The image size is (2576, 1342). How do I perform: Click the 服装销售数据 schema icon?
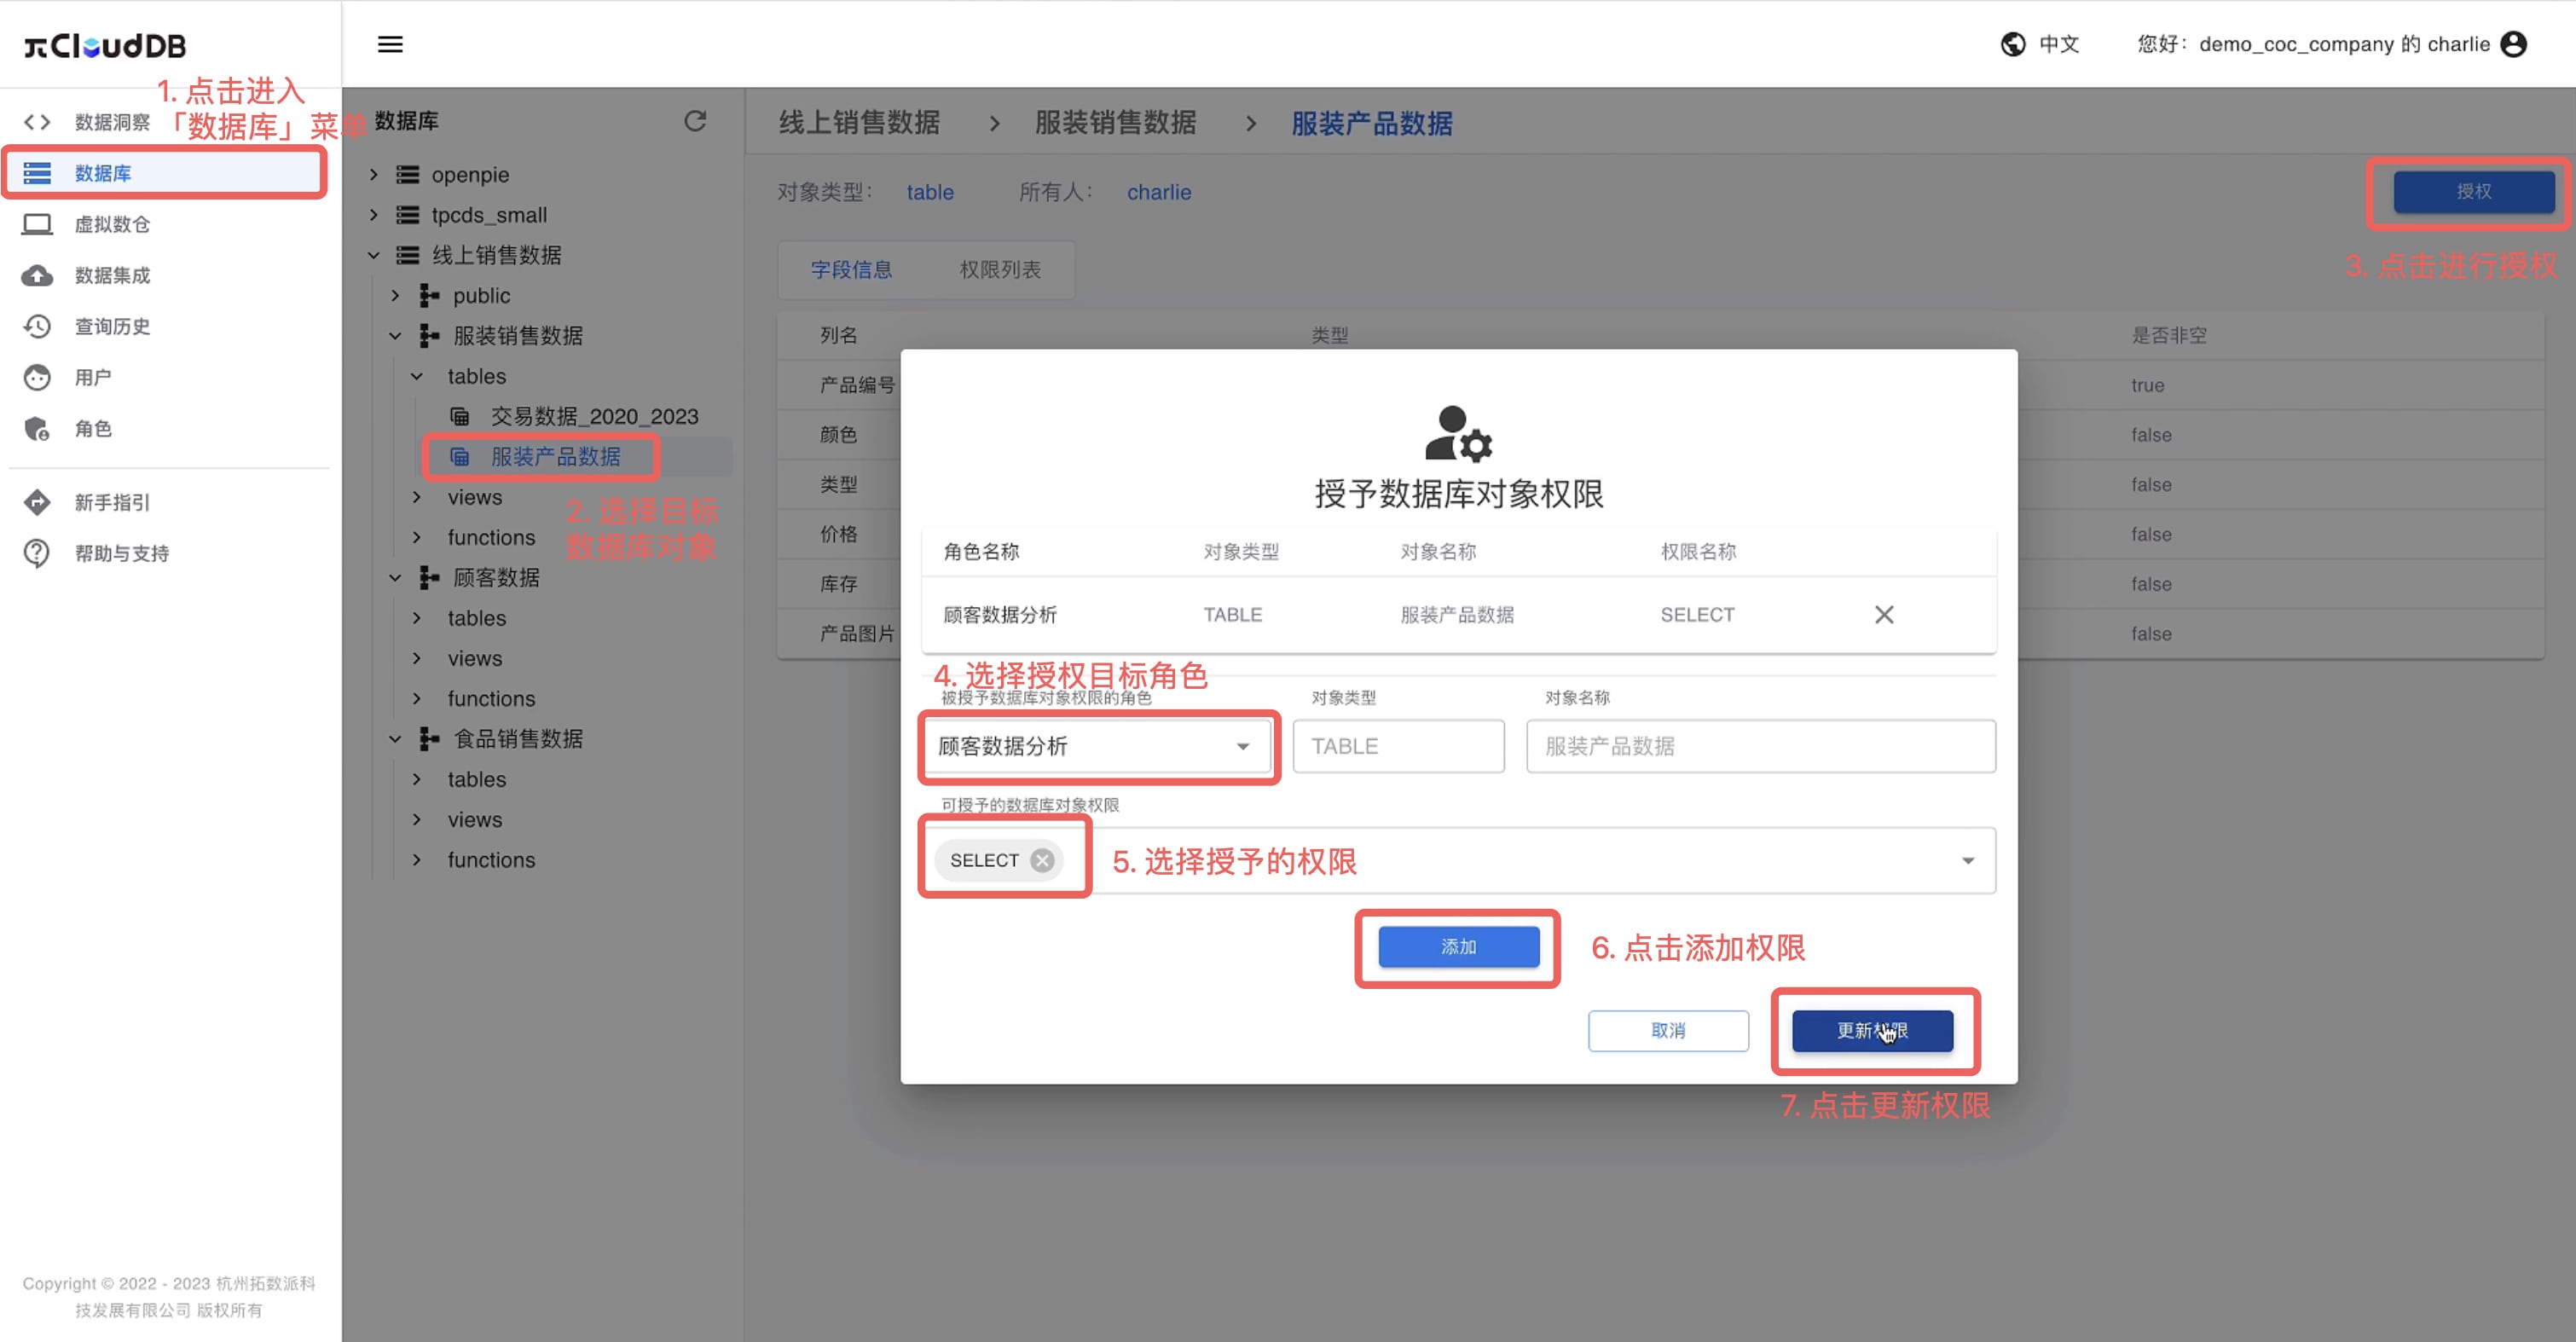pyautogui.click(x=429, y=336)
